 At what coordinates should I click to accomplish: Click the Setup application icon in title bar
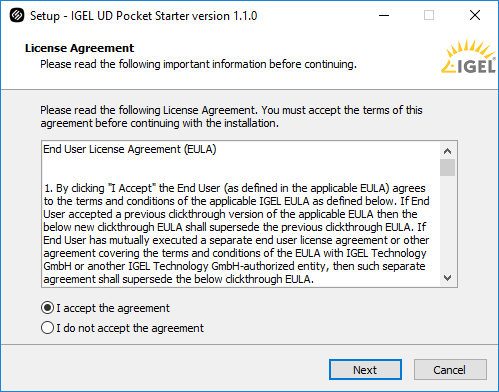click(x=17, y=15)
